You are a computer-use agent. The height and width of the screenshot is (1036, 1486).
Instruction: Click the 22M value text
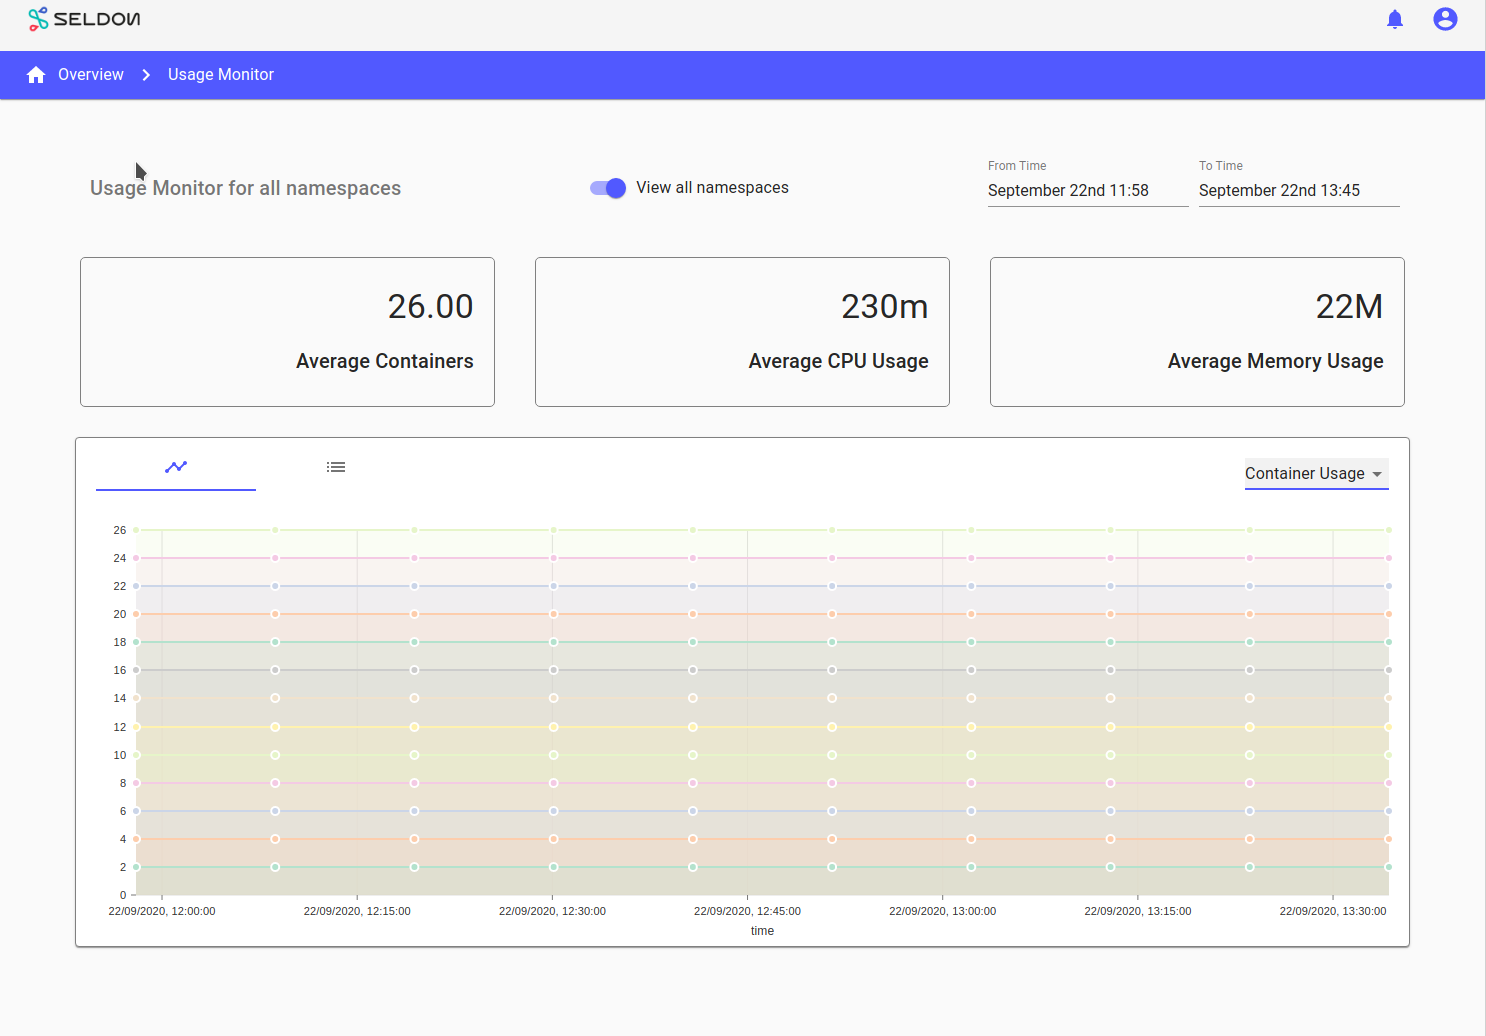pyautogui.click(x=1349, y=306)
